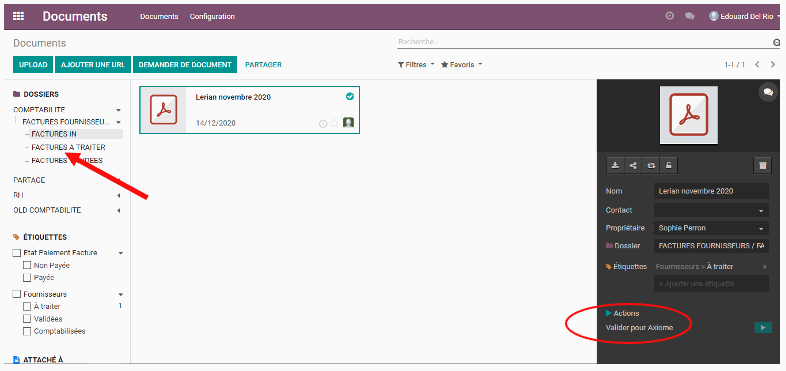Click the AJOUTER UNE URL button
786x371 pixels.
[x=93, y=65]
